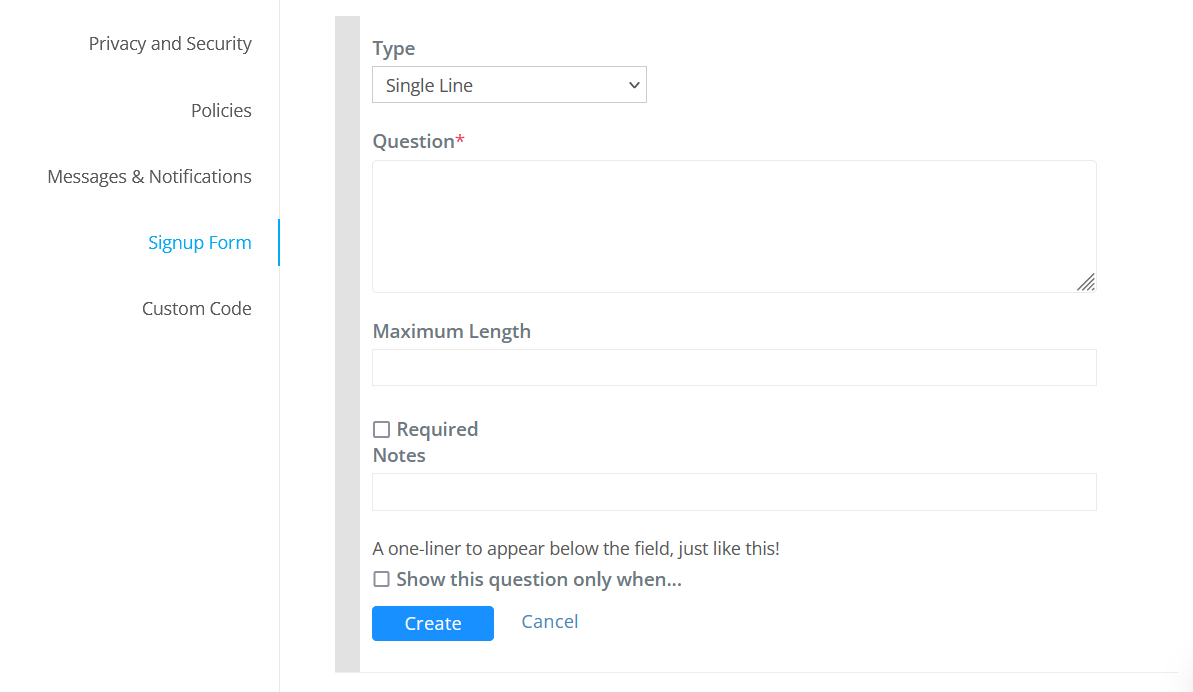Screen dimensions: 1193x692
Task: Click the Create button
Action: [433, 624]
